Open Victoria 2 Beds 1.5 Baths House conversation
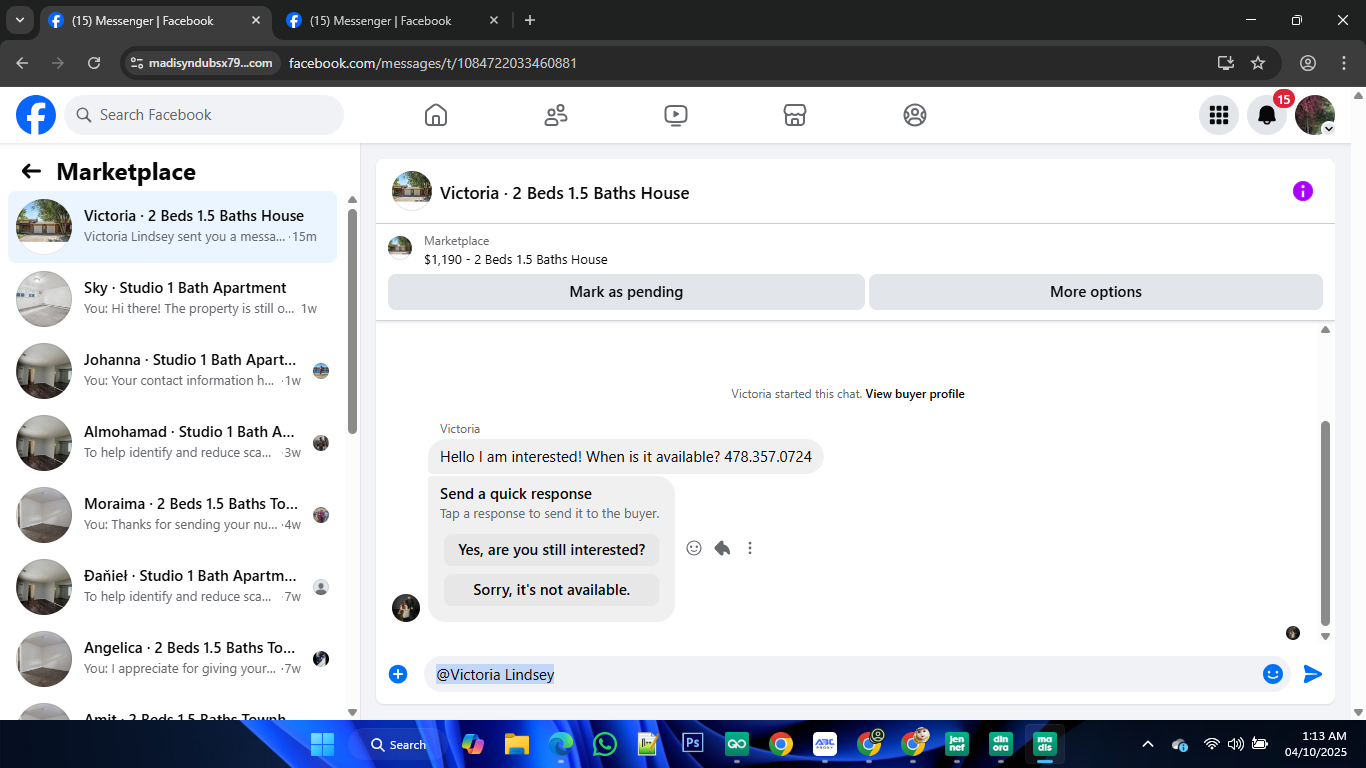This screenshot has width=1366, height=768. (x=172, y=227)
